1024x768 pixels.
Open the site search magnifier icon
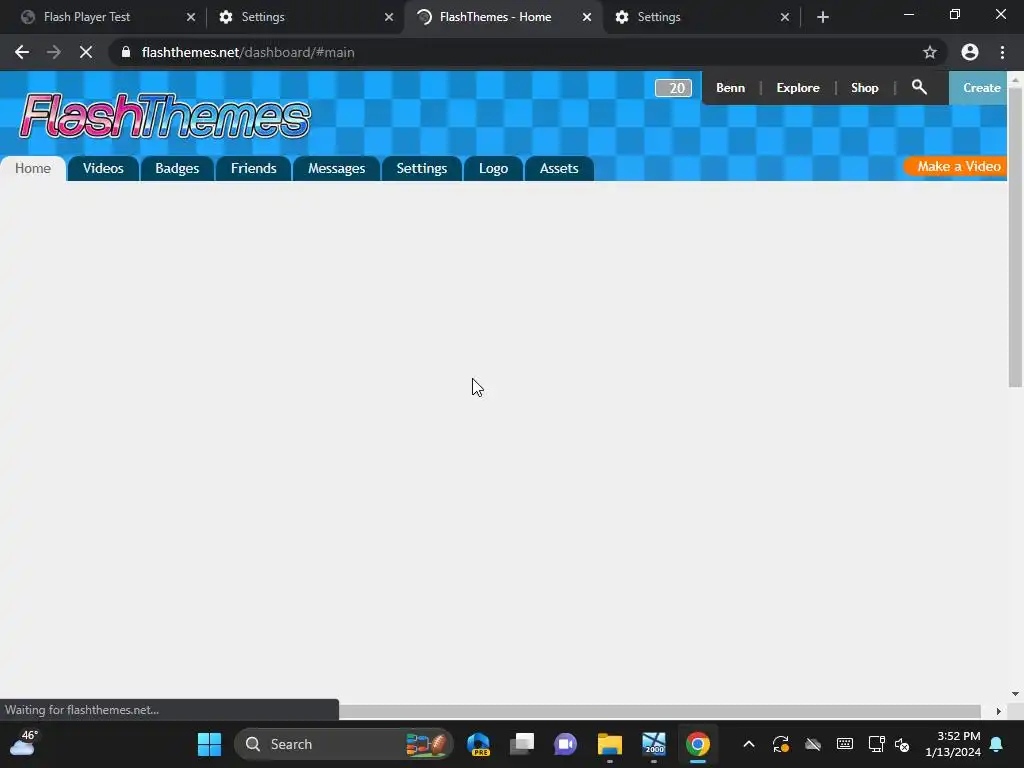[x=919, y=87]
